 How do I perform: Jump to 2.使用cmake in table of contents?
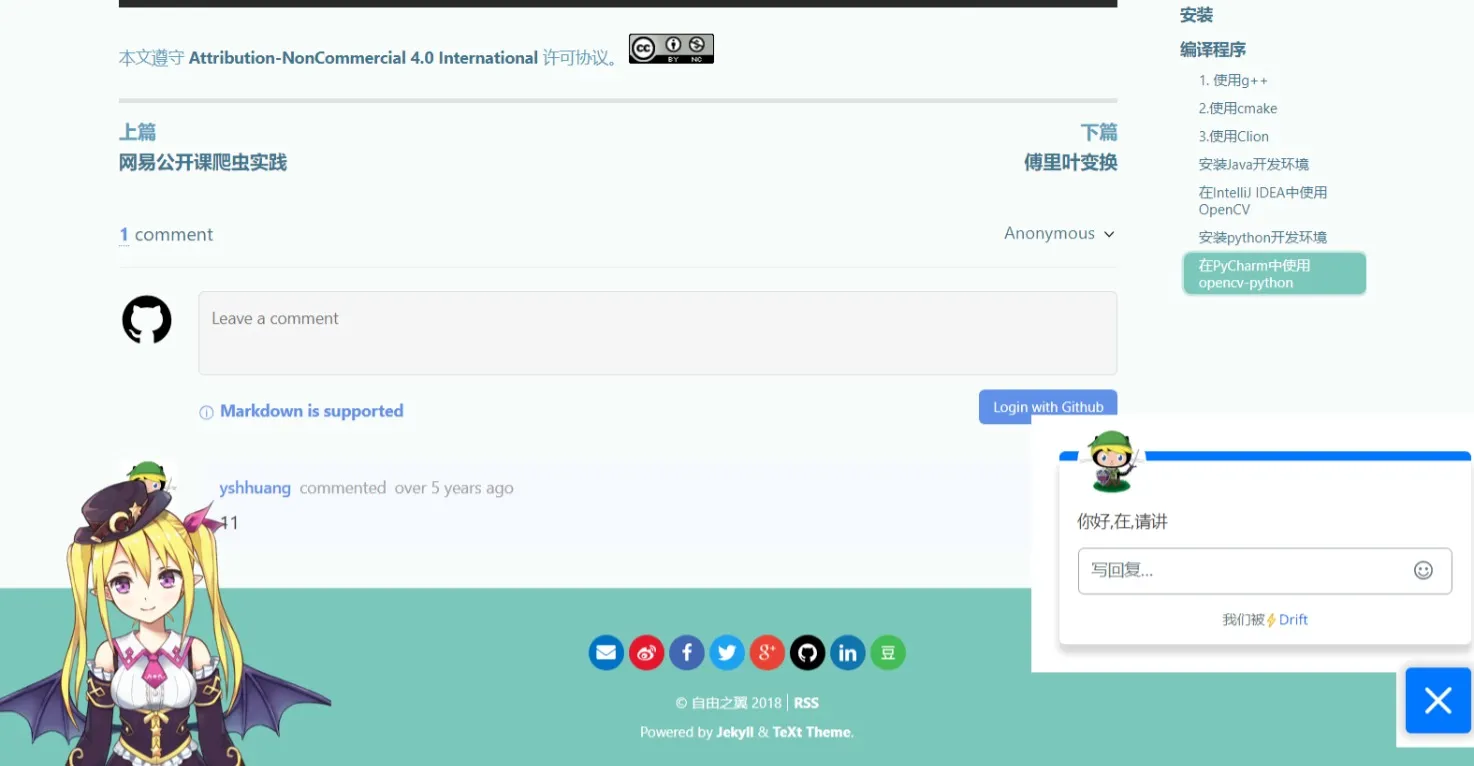click(x=1238, y=109)
